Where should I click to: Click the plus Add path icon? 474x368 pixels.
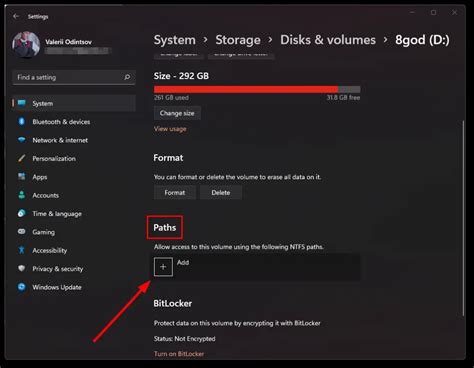(163, 267)
